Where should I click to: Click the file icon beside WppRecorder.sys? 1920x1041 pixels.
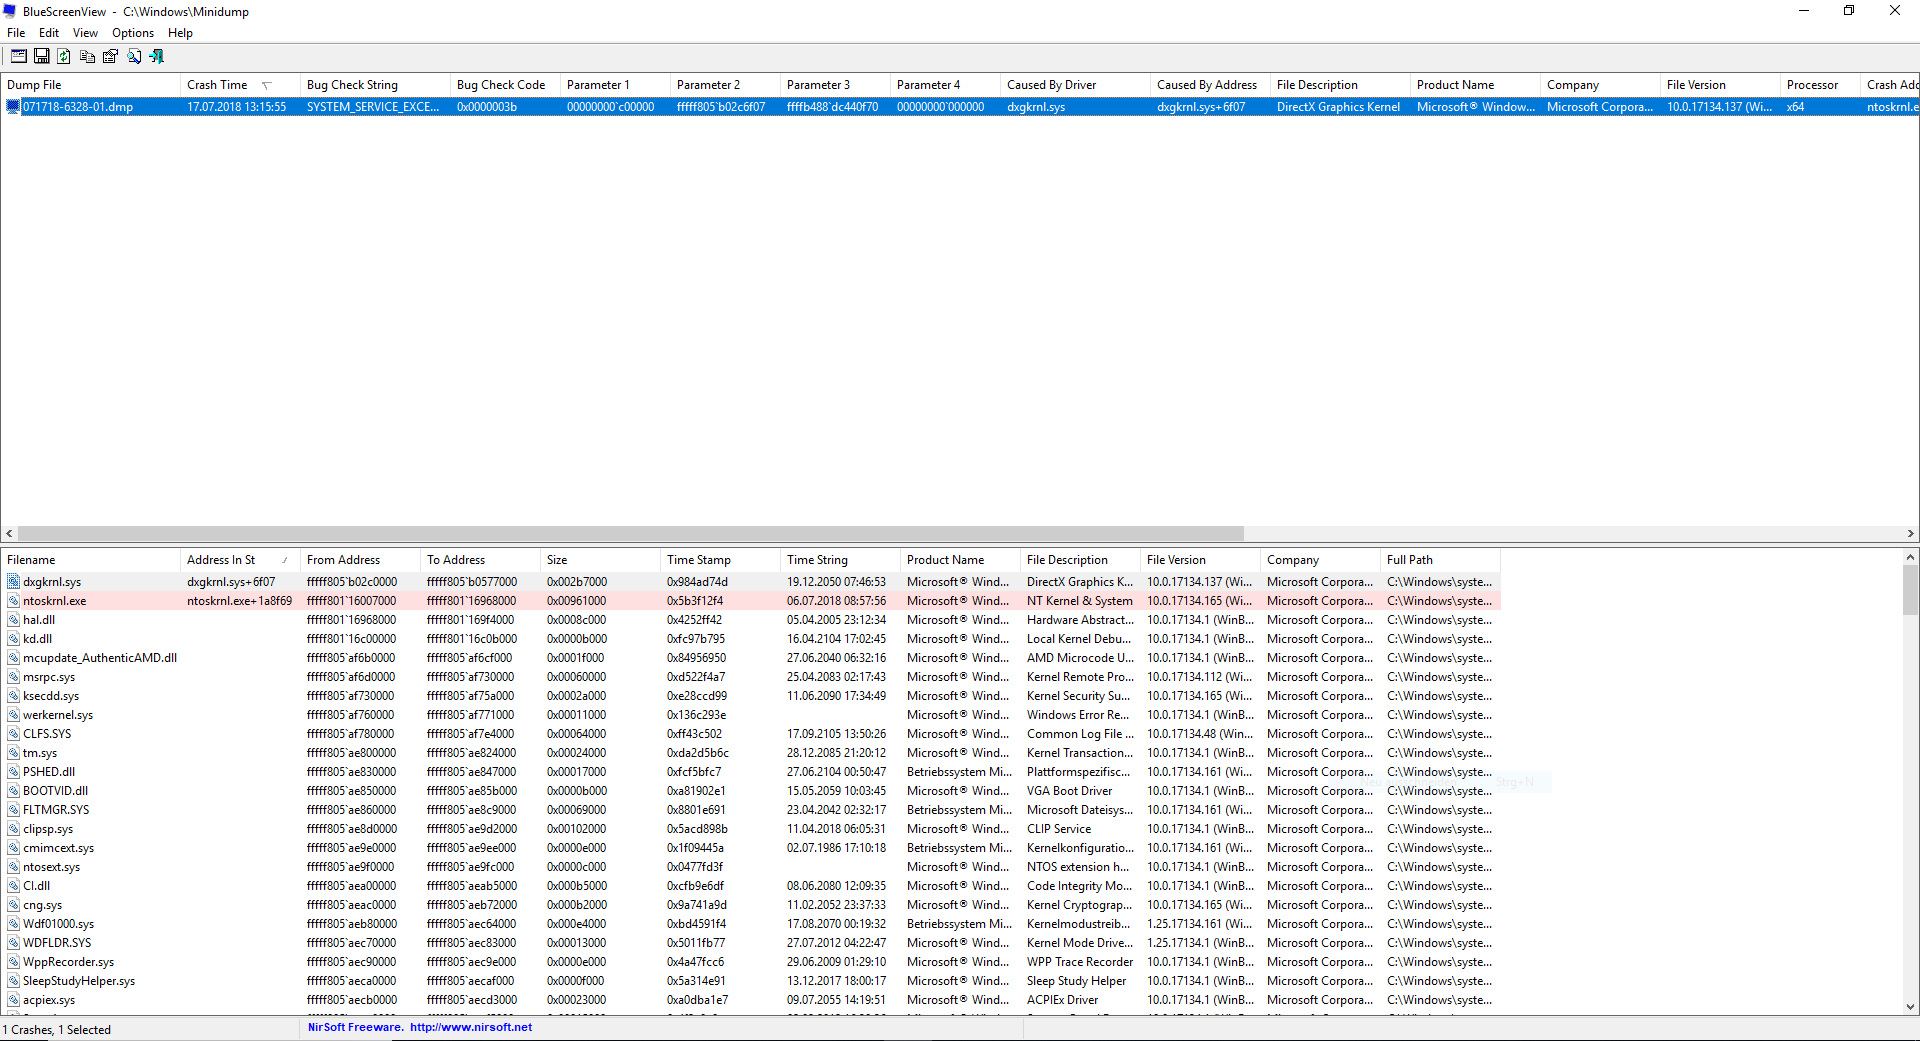14,962
